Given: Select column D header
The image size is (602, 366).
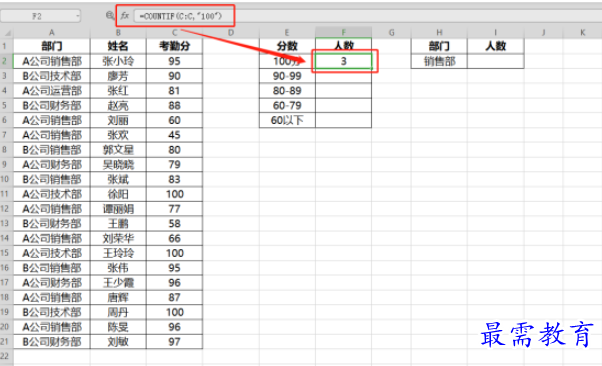Looking at the screenshot, I should (231, 33).
